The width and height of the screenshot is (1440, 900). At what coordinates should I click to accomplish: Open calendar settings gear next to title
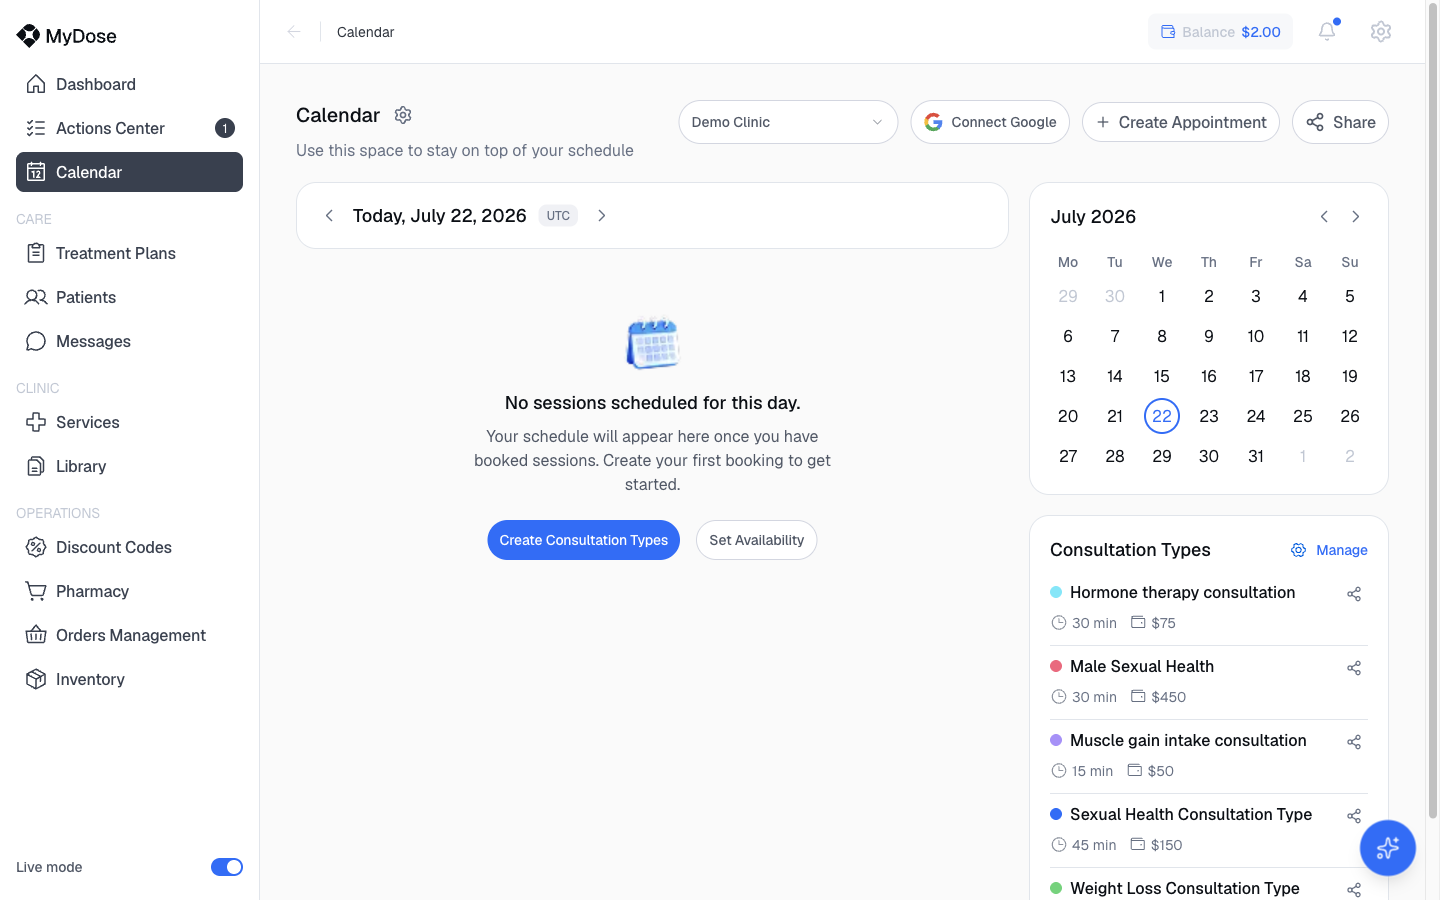point(403,115)
